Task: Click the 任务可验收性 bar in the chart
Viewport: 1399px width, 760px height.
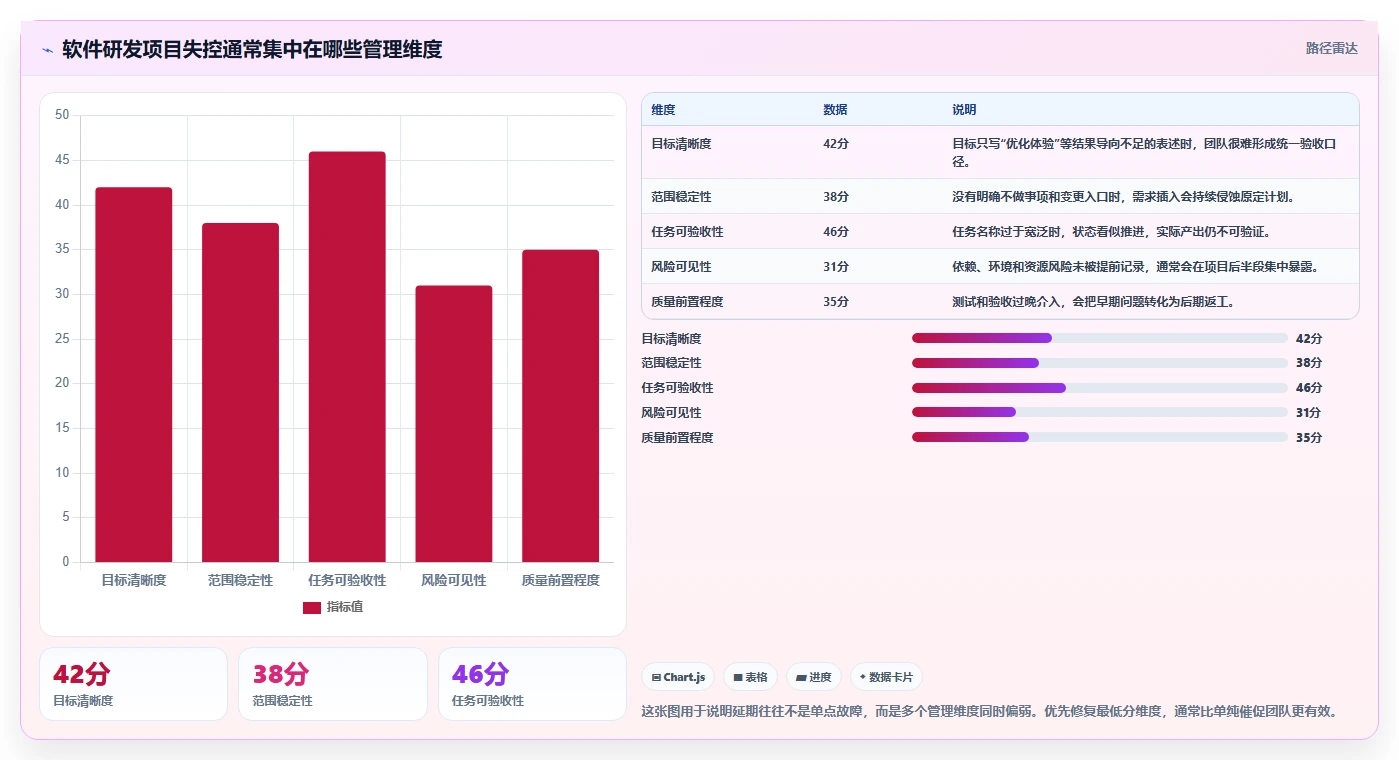Action: (347, 357)
